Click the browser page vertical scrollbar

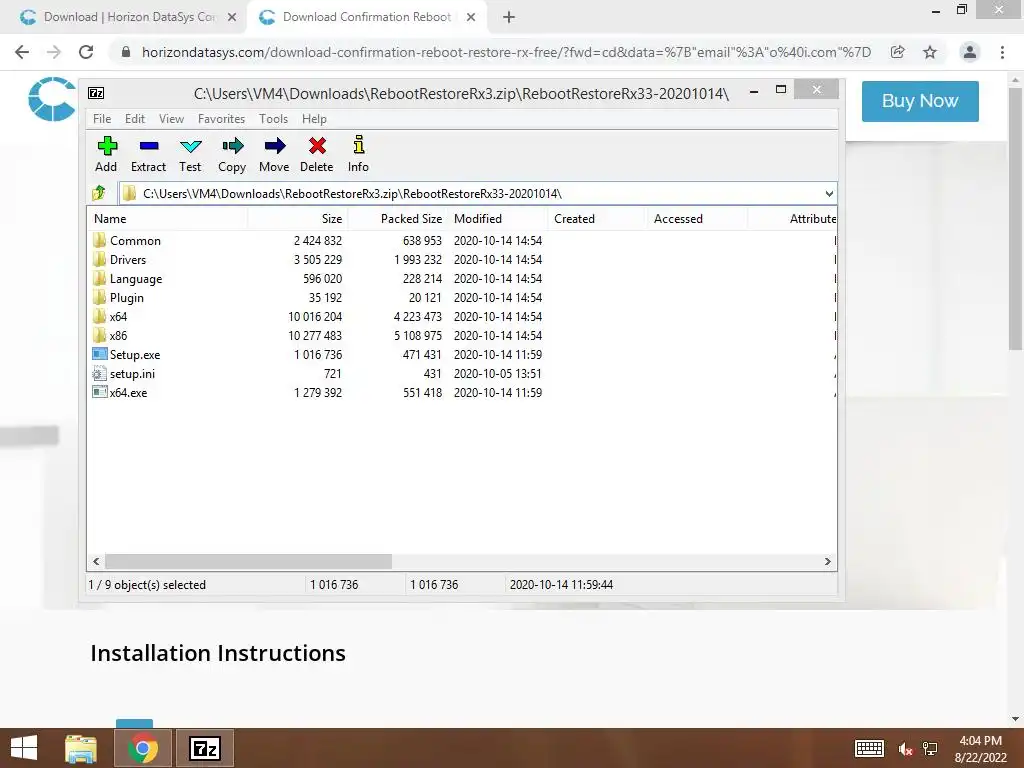(x=1015, y=219)
